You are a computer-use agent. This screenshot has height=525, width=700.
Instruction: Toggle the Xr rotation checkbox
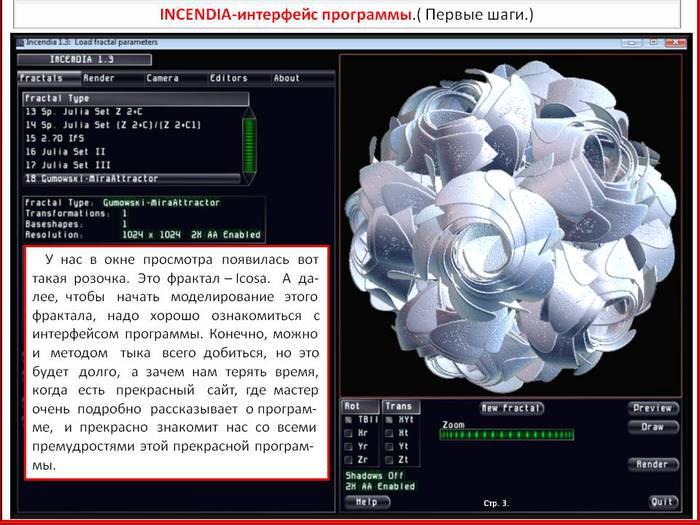coord(349,433)
